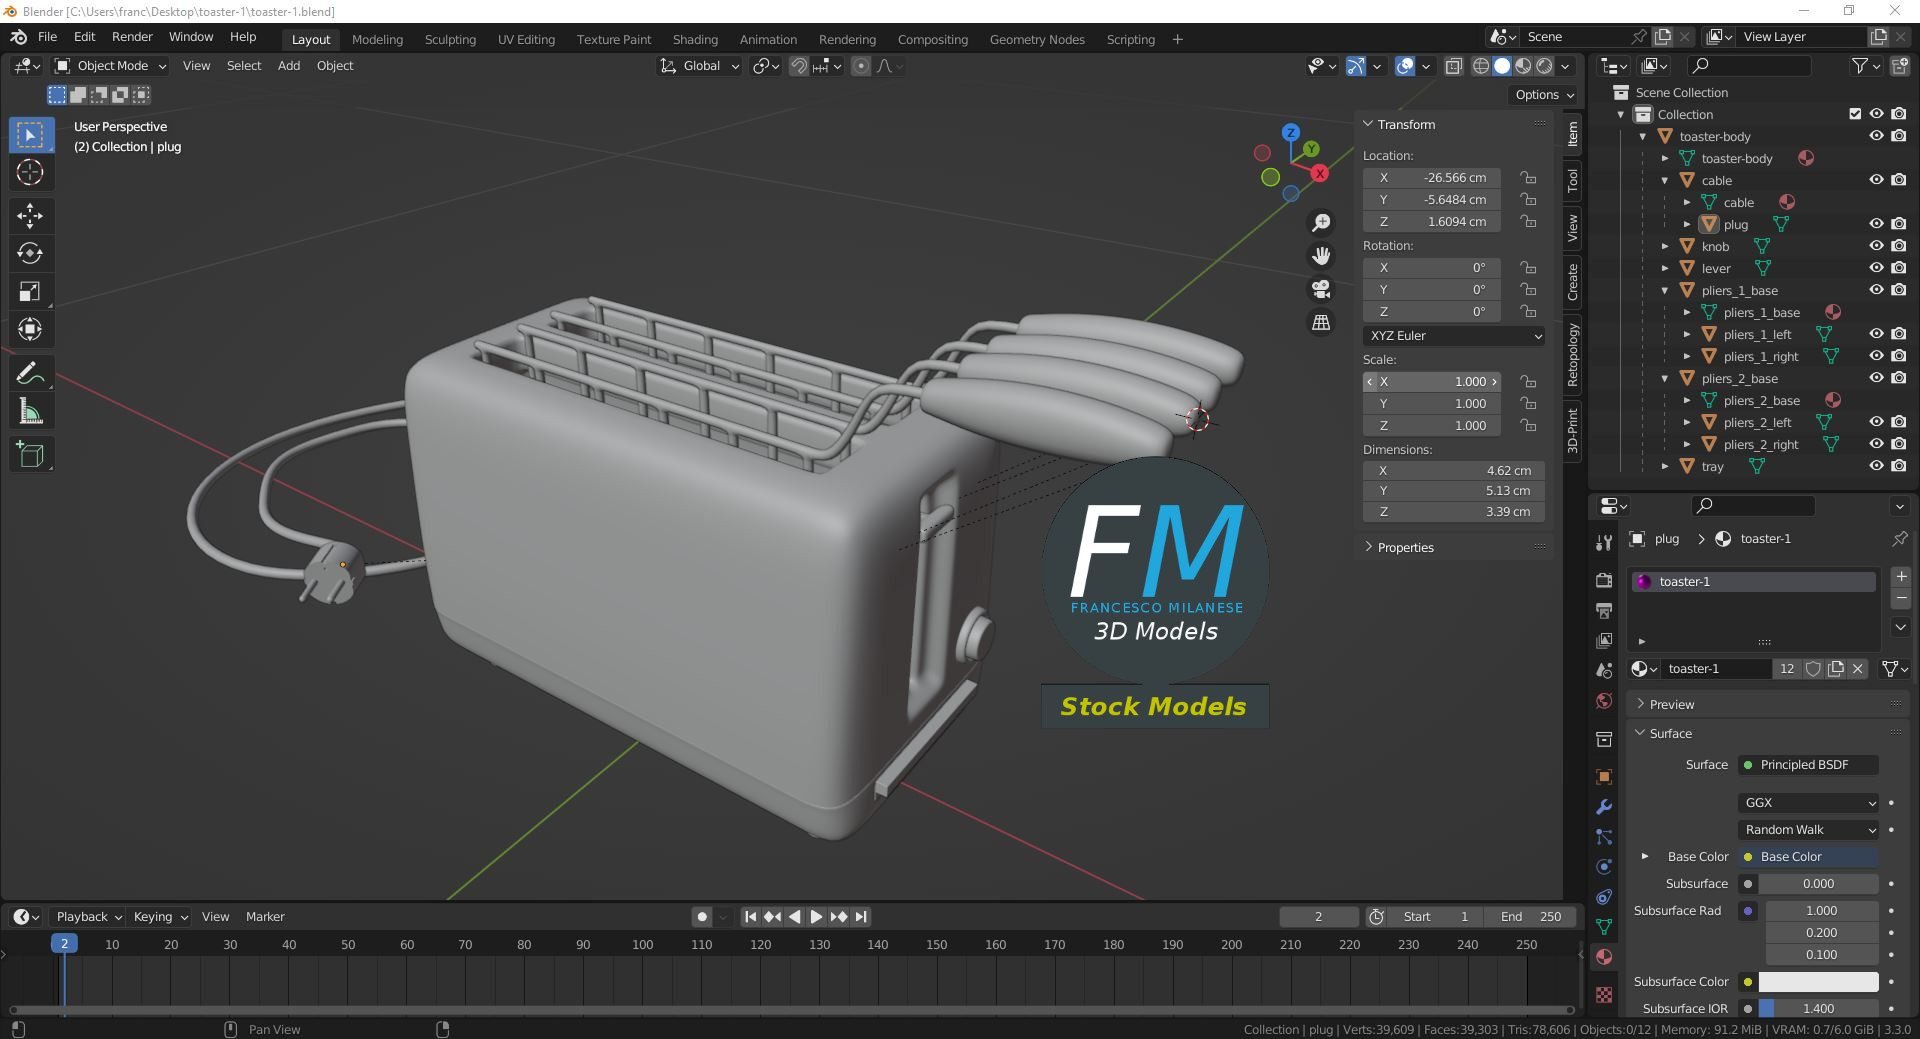Click the pan view hand icon
The width and height of the screenshot is (1920, 1039).
click(1321, 256)
